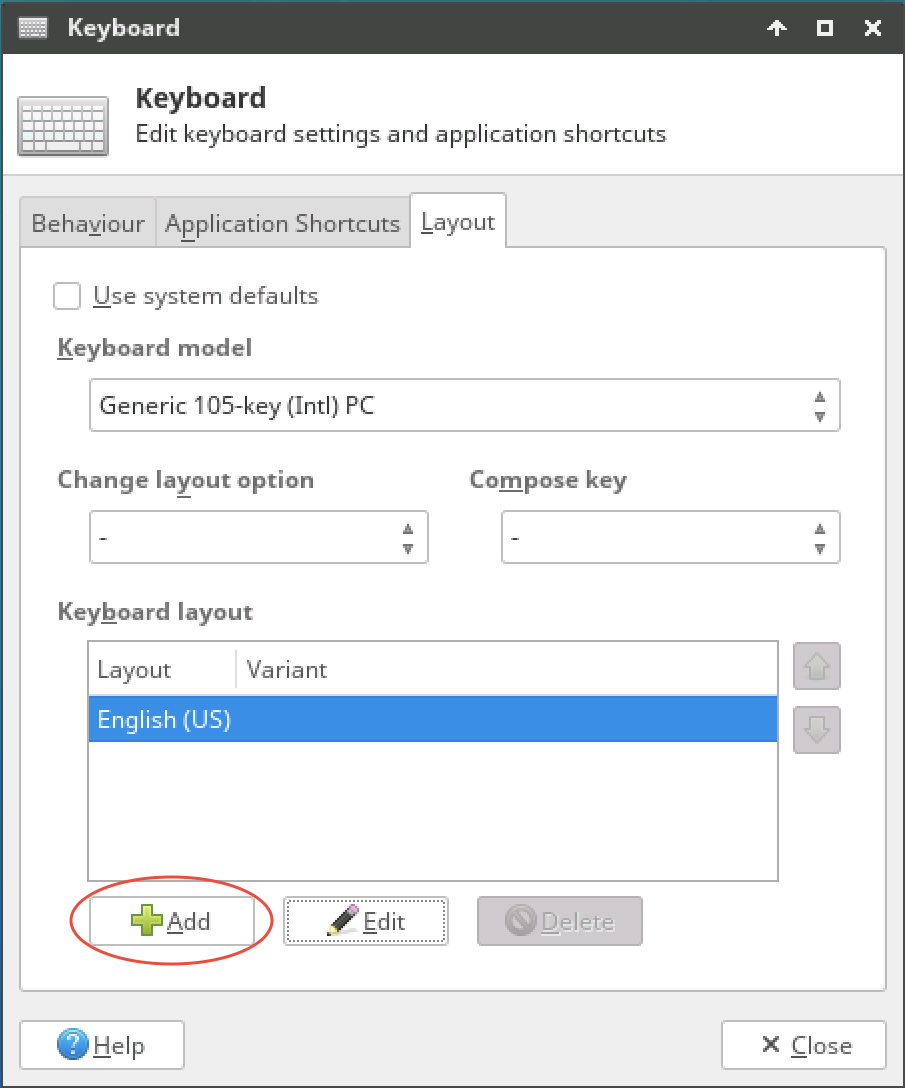Move the layout down with the down arrow

tap(816, 730)
